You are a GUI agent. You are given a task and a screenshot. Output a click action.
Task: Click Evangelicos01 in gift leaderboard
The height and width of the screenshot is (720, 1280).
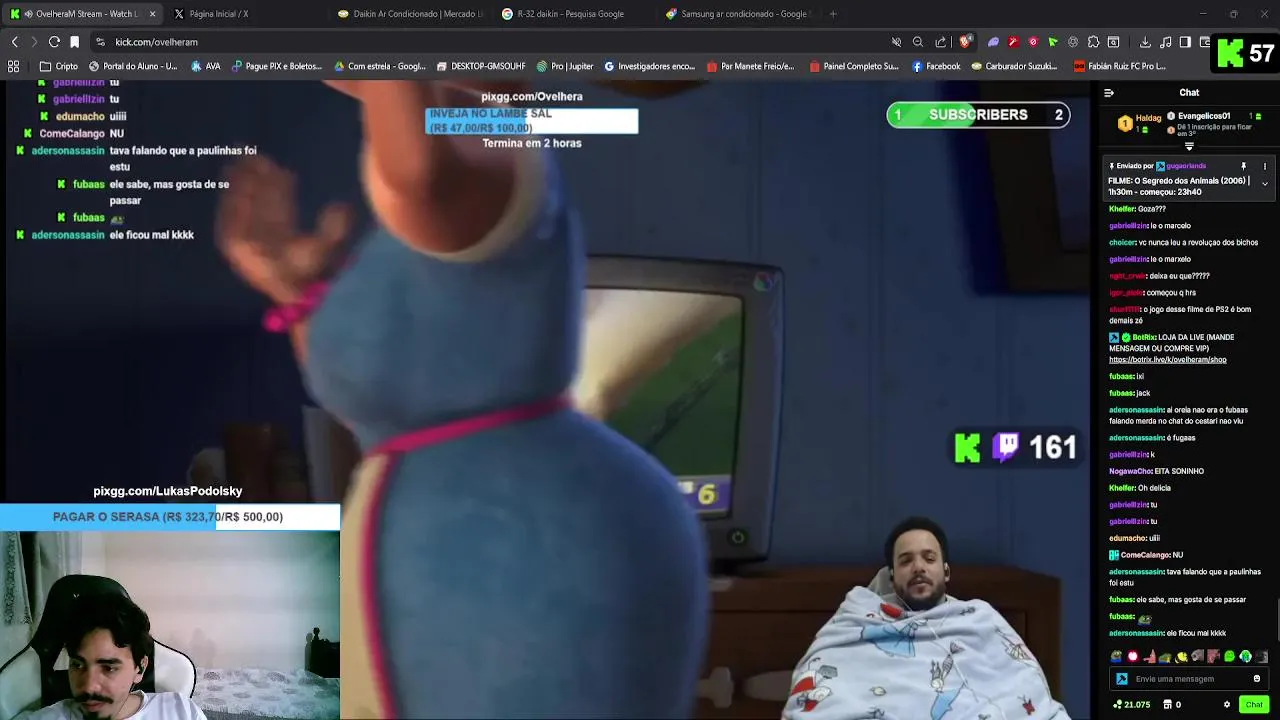click(x=1204, y=116)
